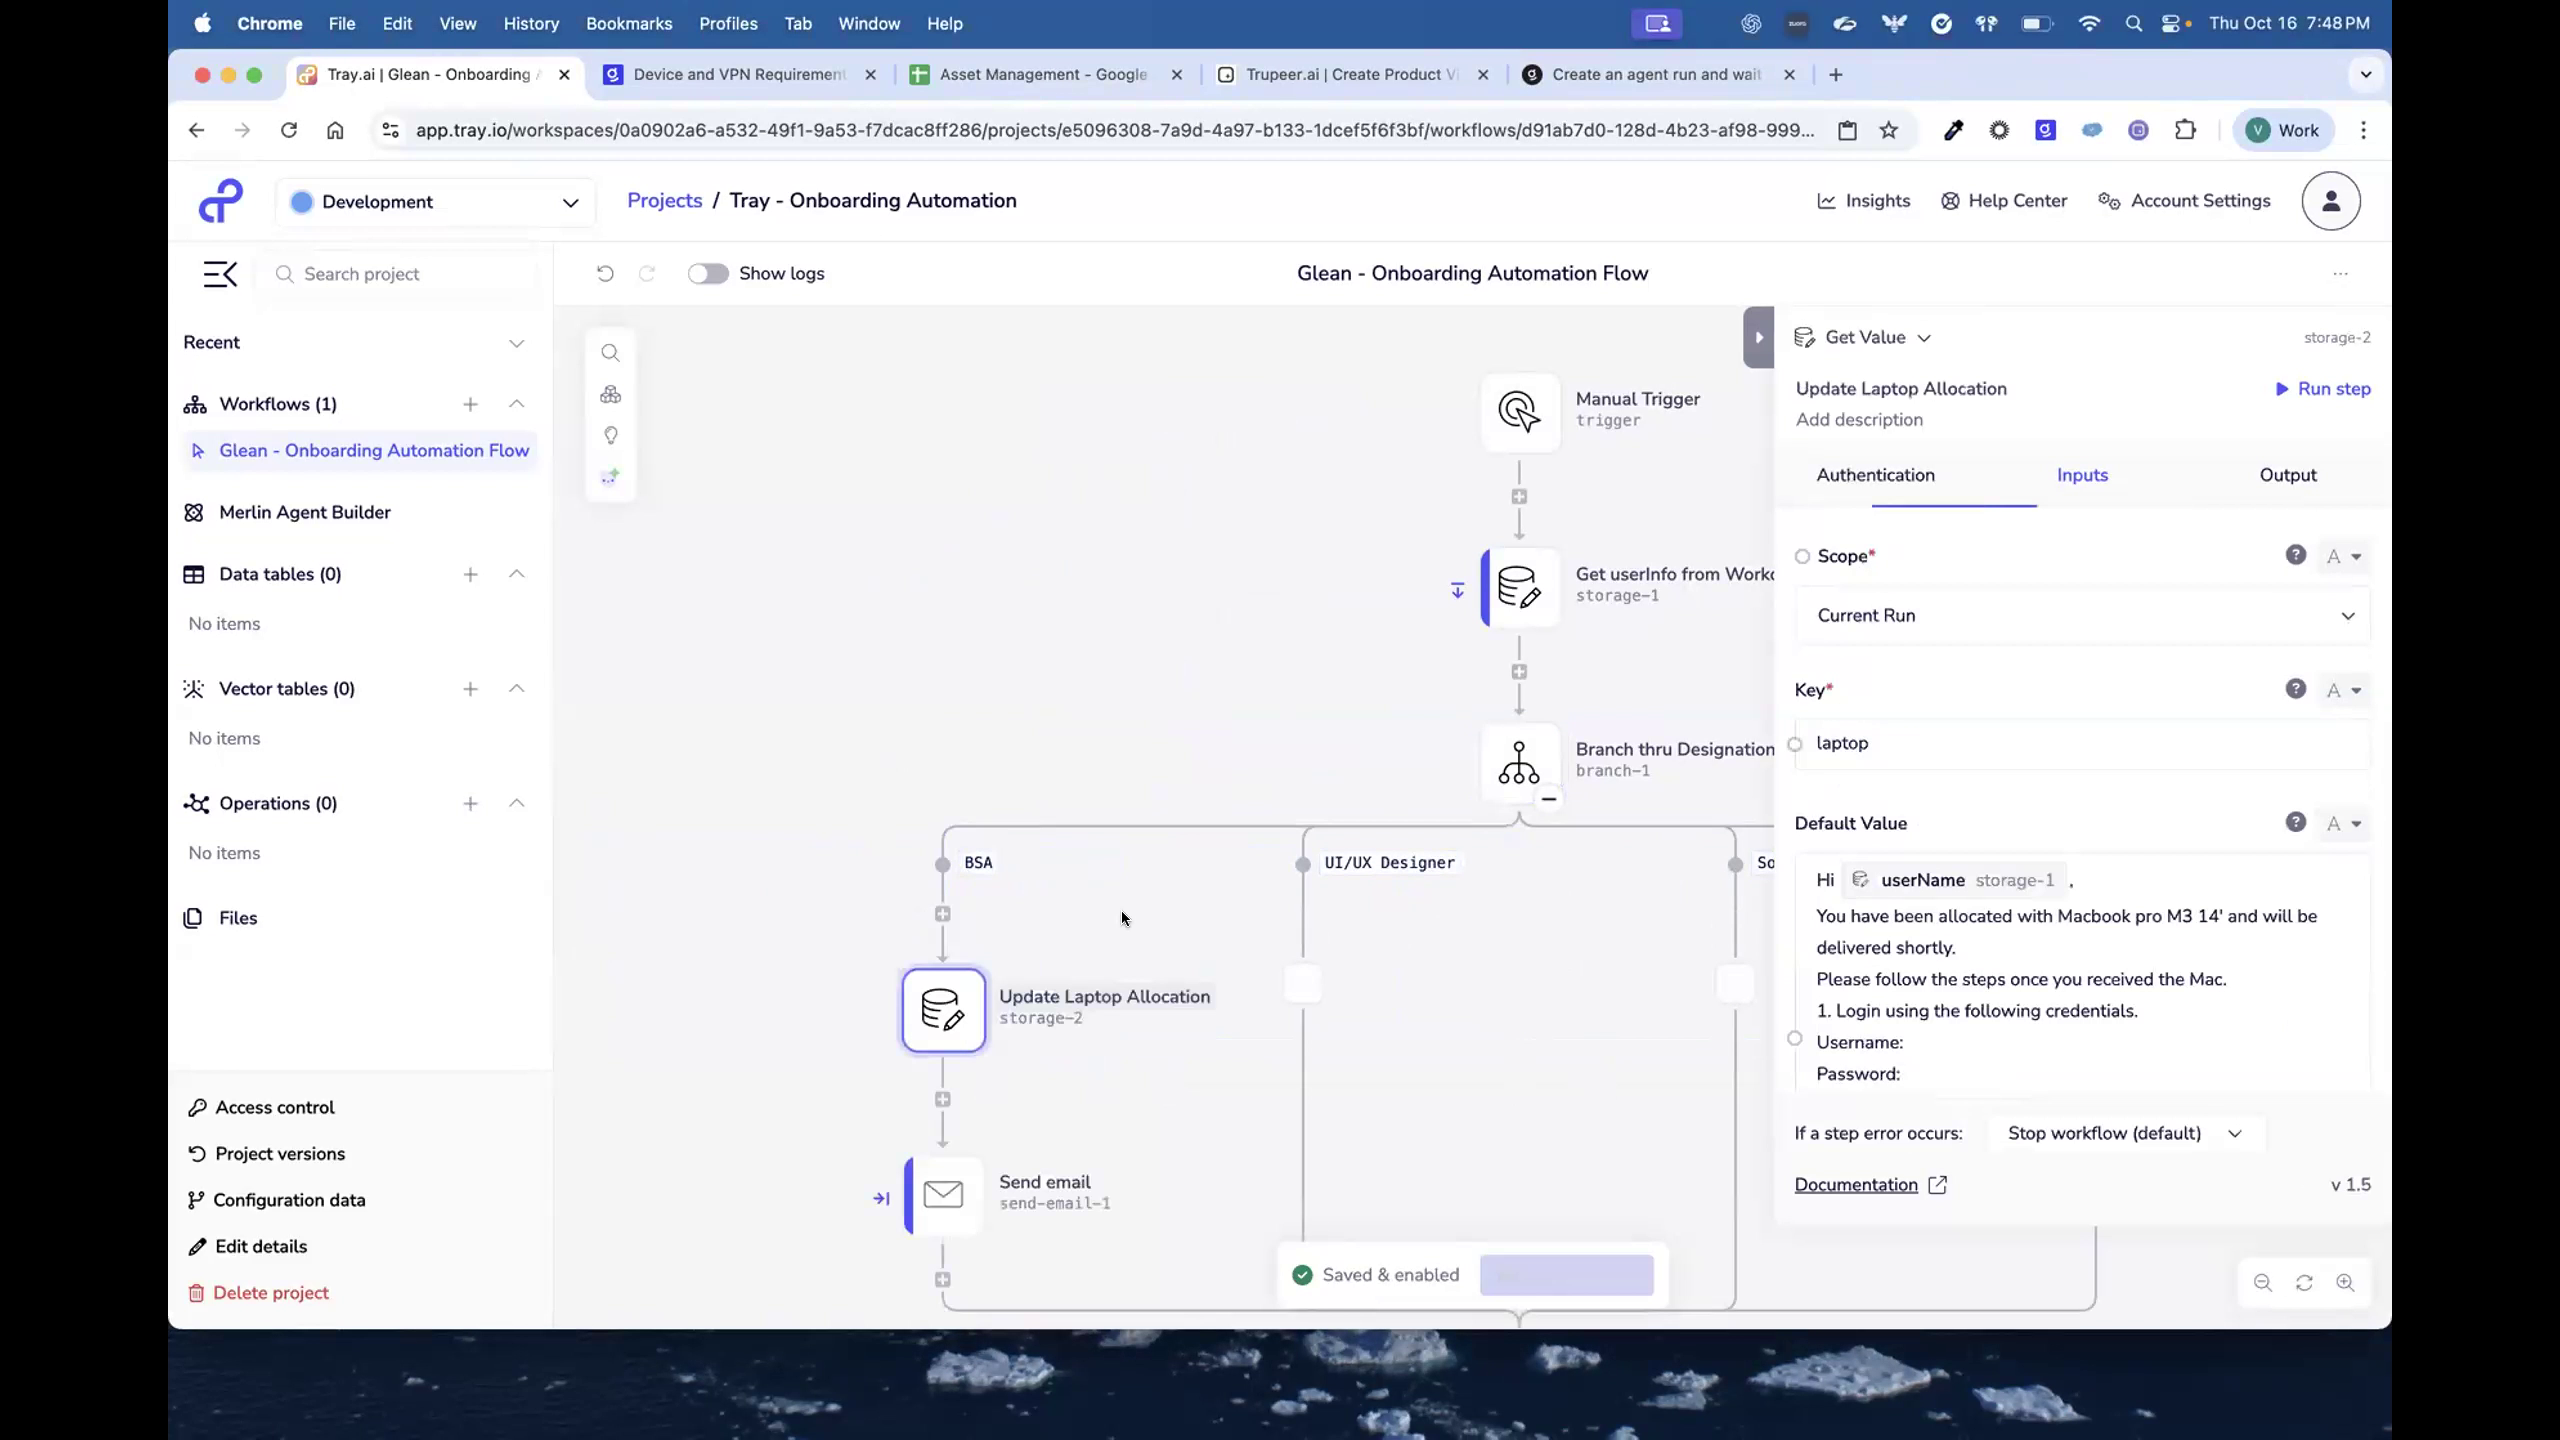Viewport: 2560px width, 1440px height.
Task: Collapse the Workflows section in the sidebar
Action: [516, 404]
